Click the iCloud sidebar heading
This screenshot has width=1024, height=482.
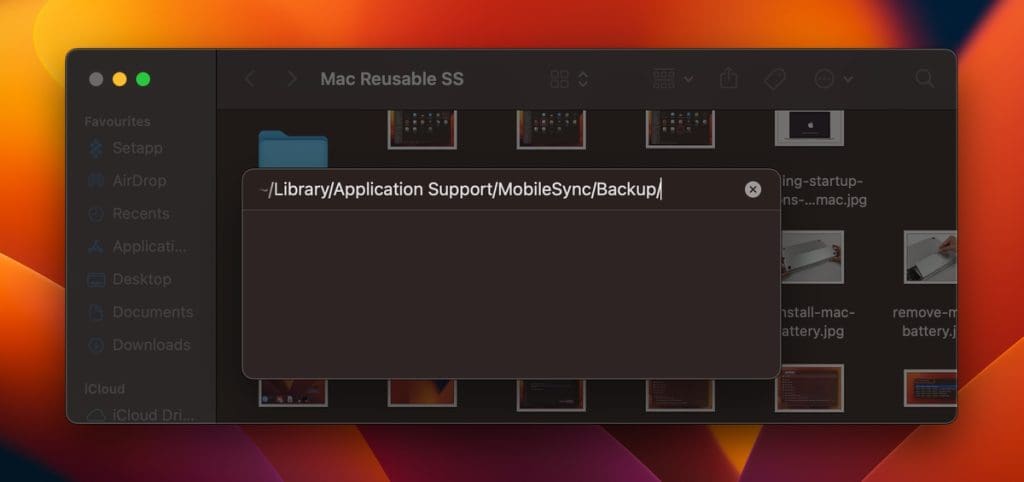click(x=104, y=389)
